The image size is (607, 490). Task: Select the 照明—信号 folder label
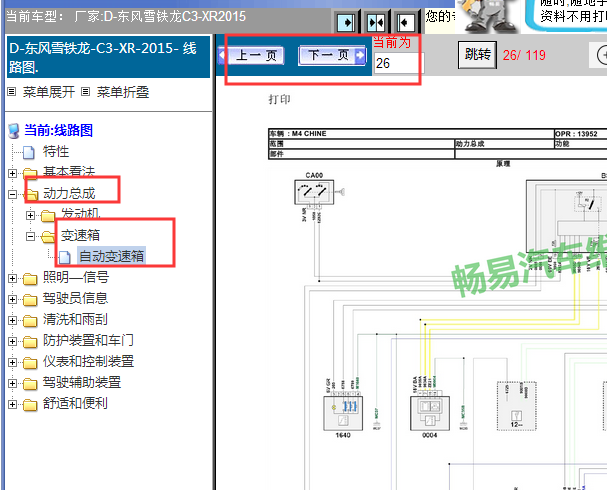tap(76, 277)
